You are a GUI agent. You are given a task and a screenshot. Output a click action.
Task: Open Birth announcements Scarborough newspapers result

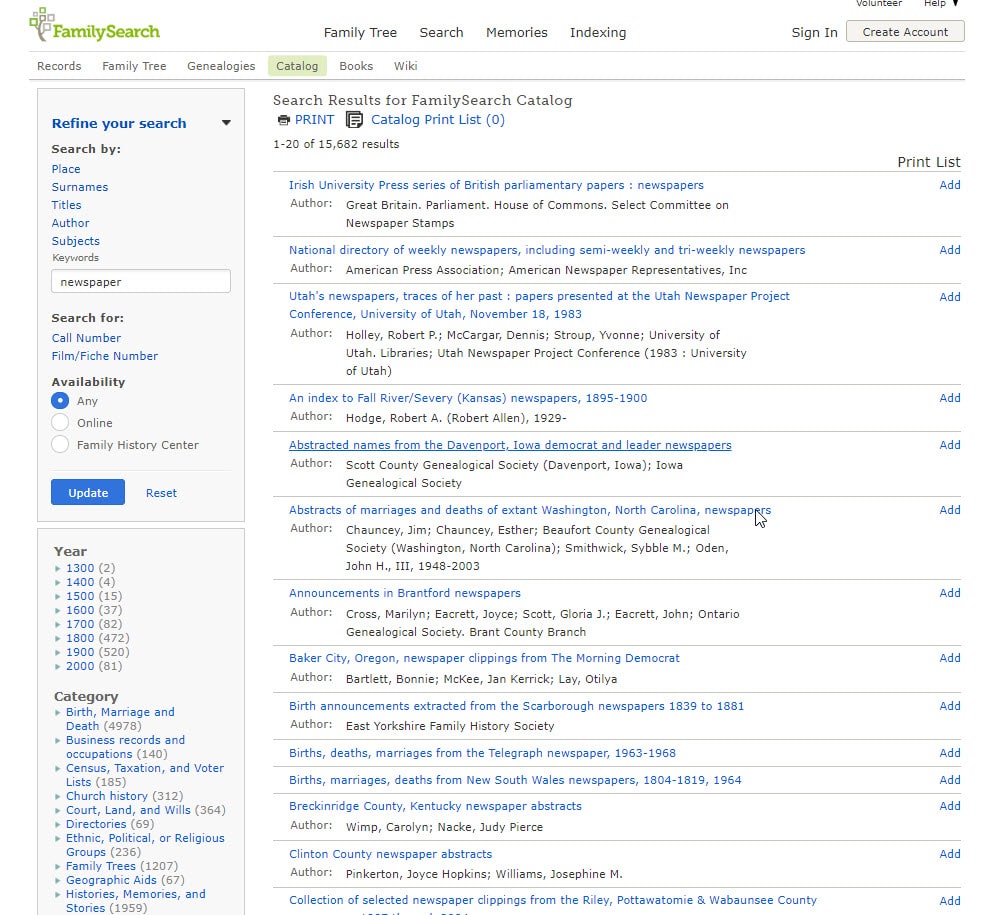pos(516,706)
